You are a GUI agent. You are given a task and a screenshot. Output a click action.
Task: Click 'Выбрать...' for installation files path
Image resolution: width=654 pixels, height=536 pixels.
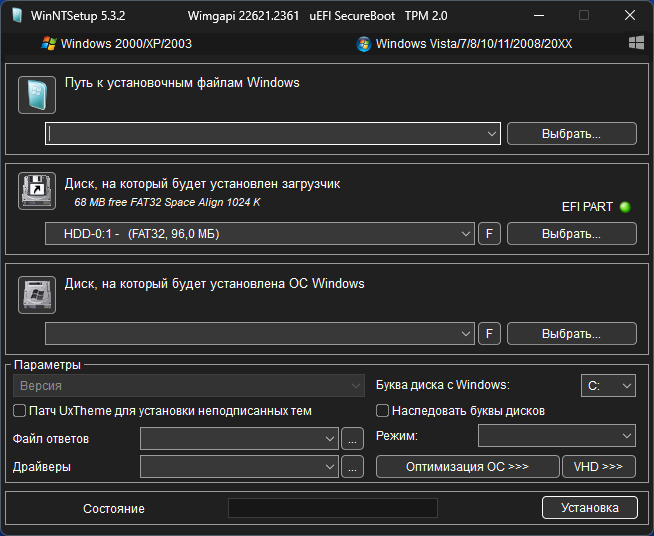[572, 134]
